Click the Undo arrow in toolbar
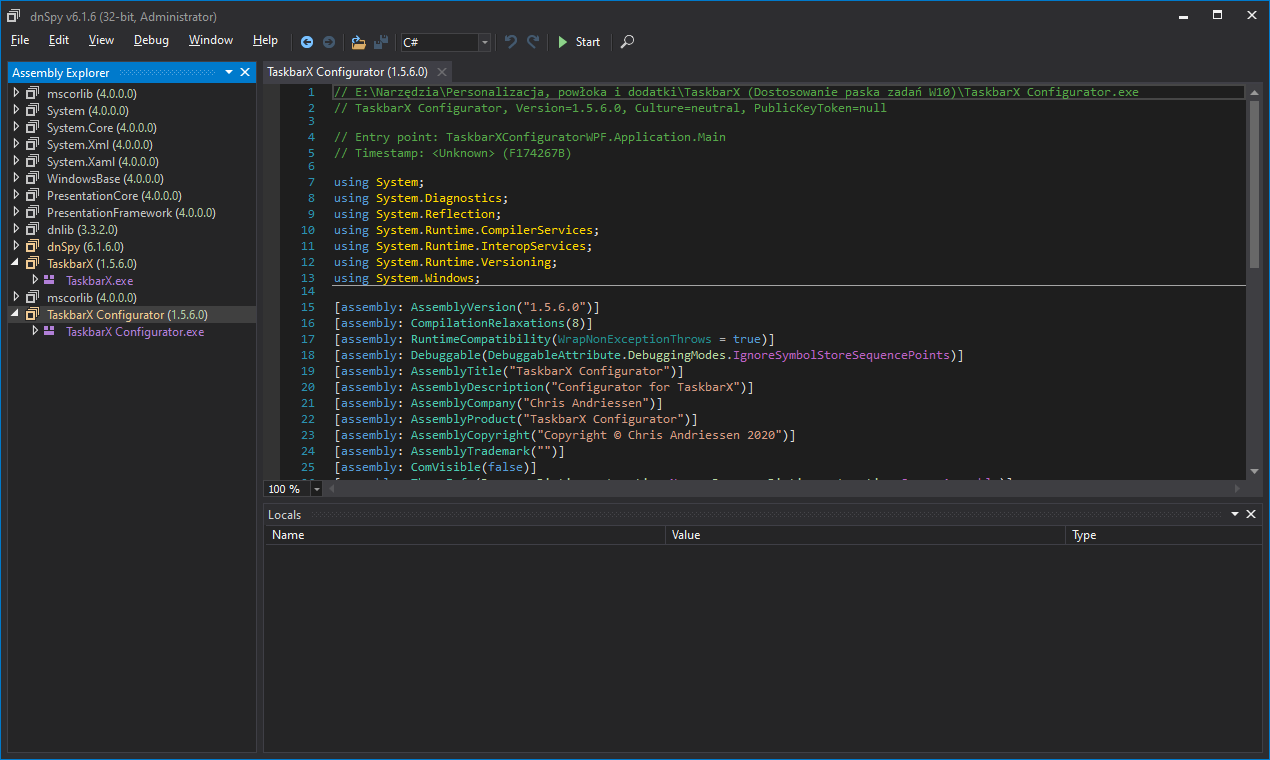The height and width of the screenshot is (760, 1270). pyautogui.click(x=511, y=42)
